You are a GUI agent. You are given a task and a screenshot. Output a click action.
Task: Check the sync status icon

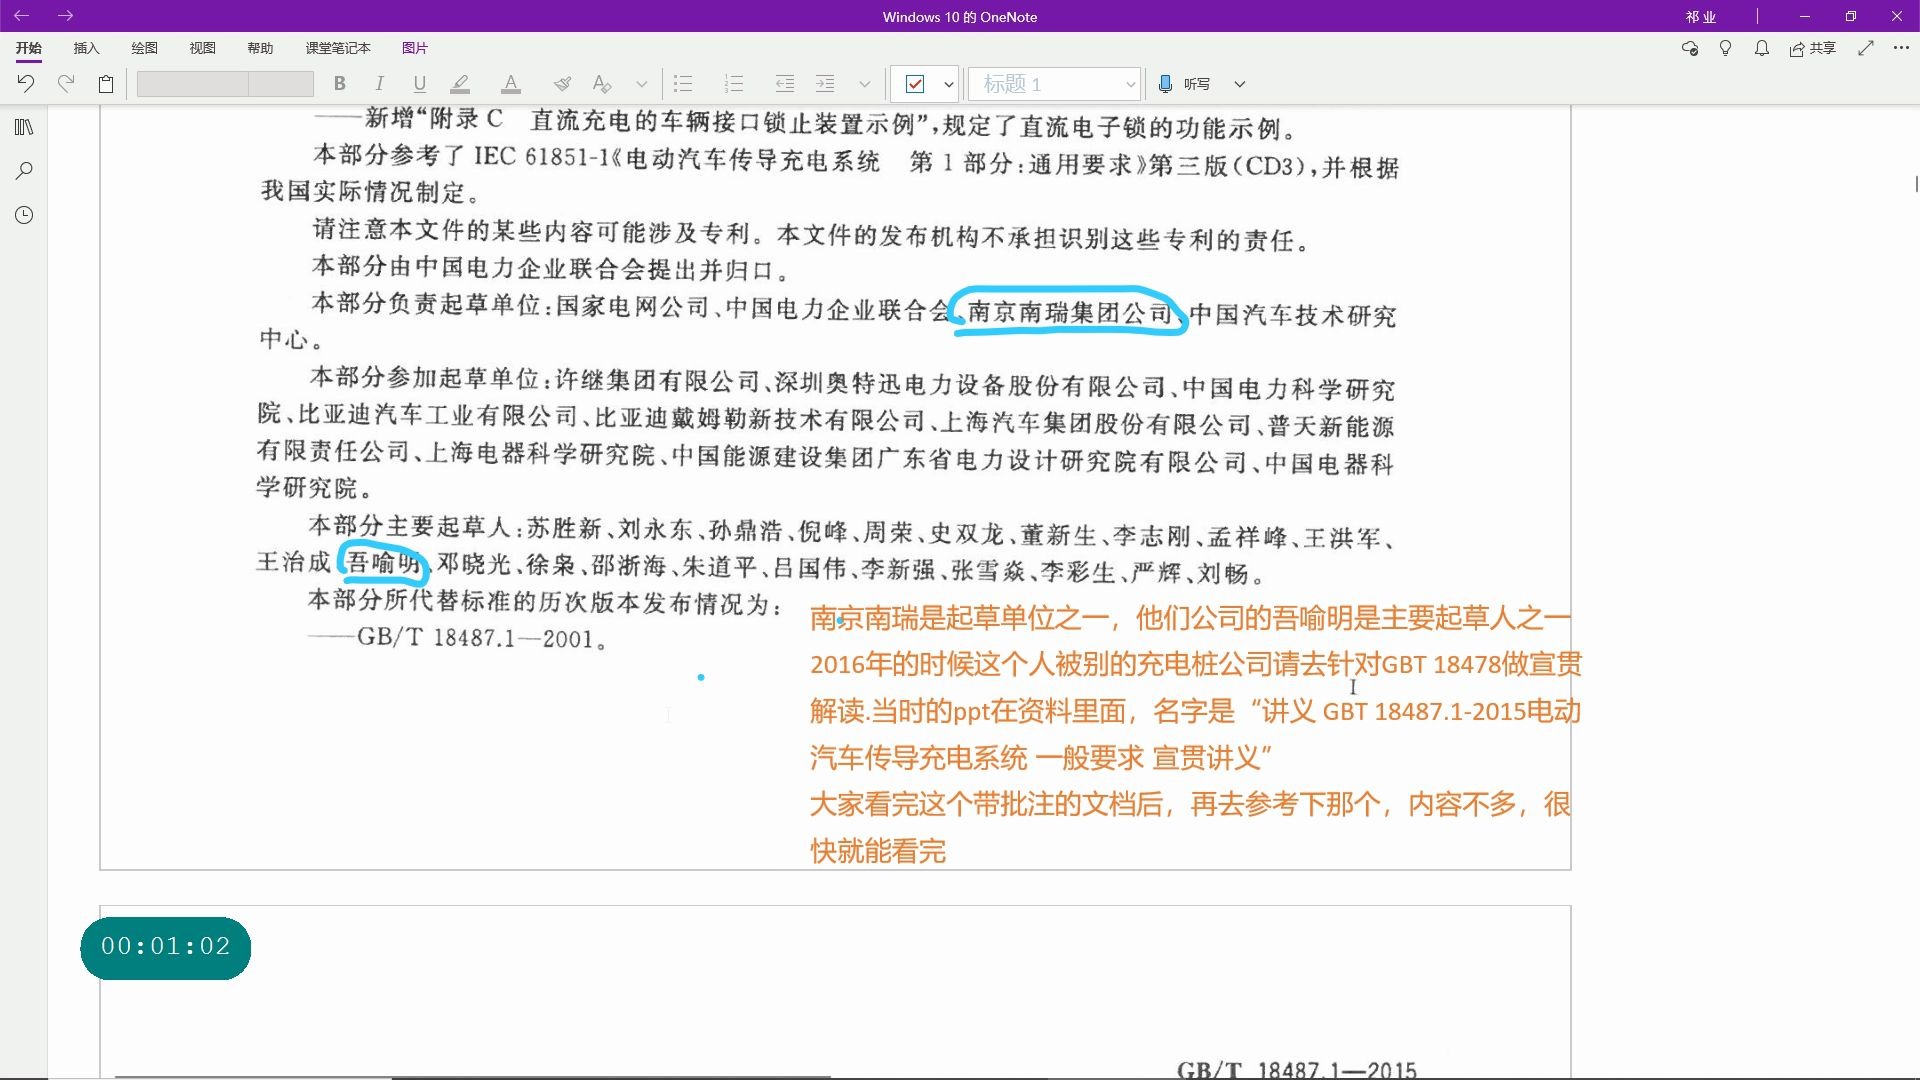[x=1690, y=48]
